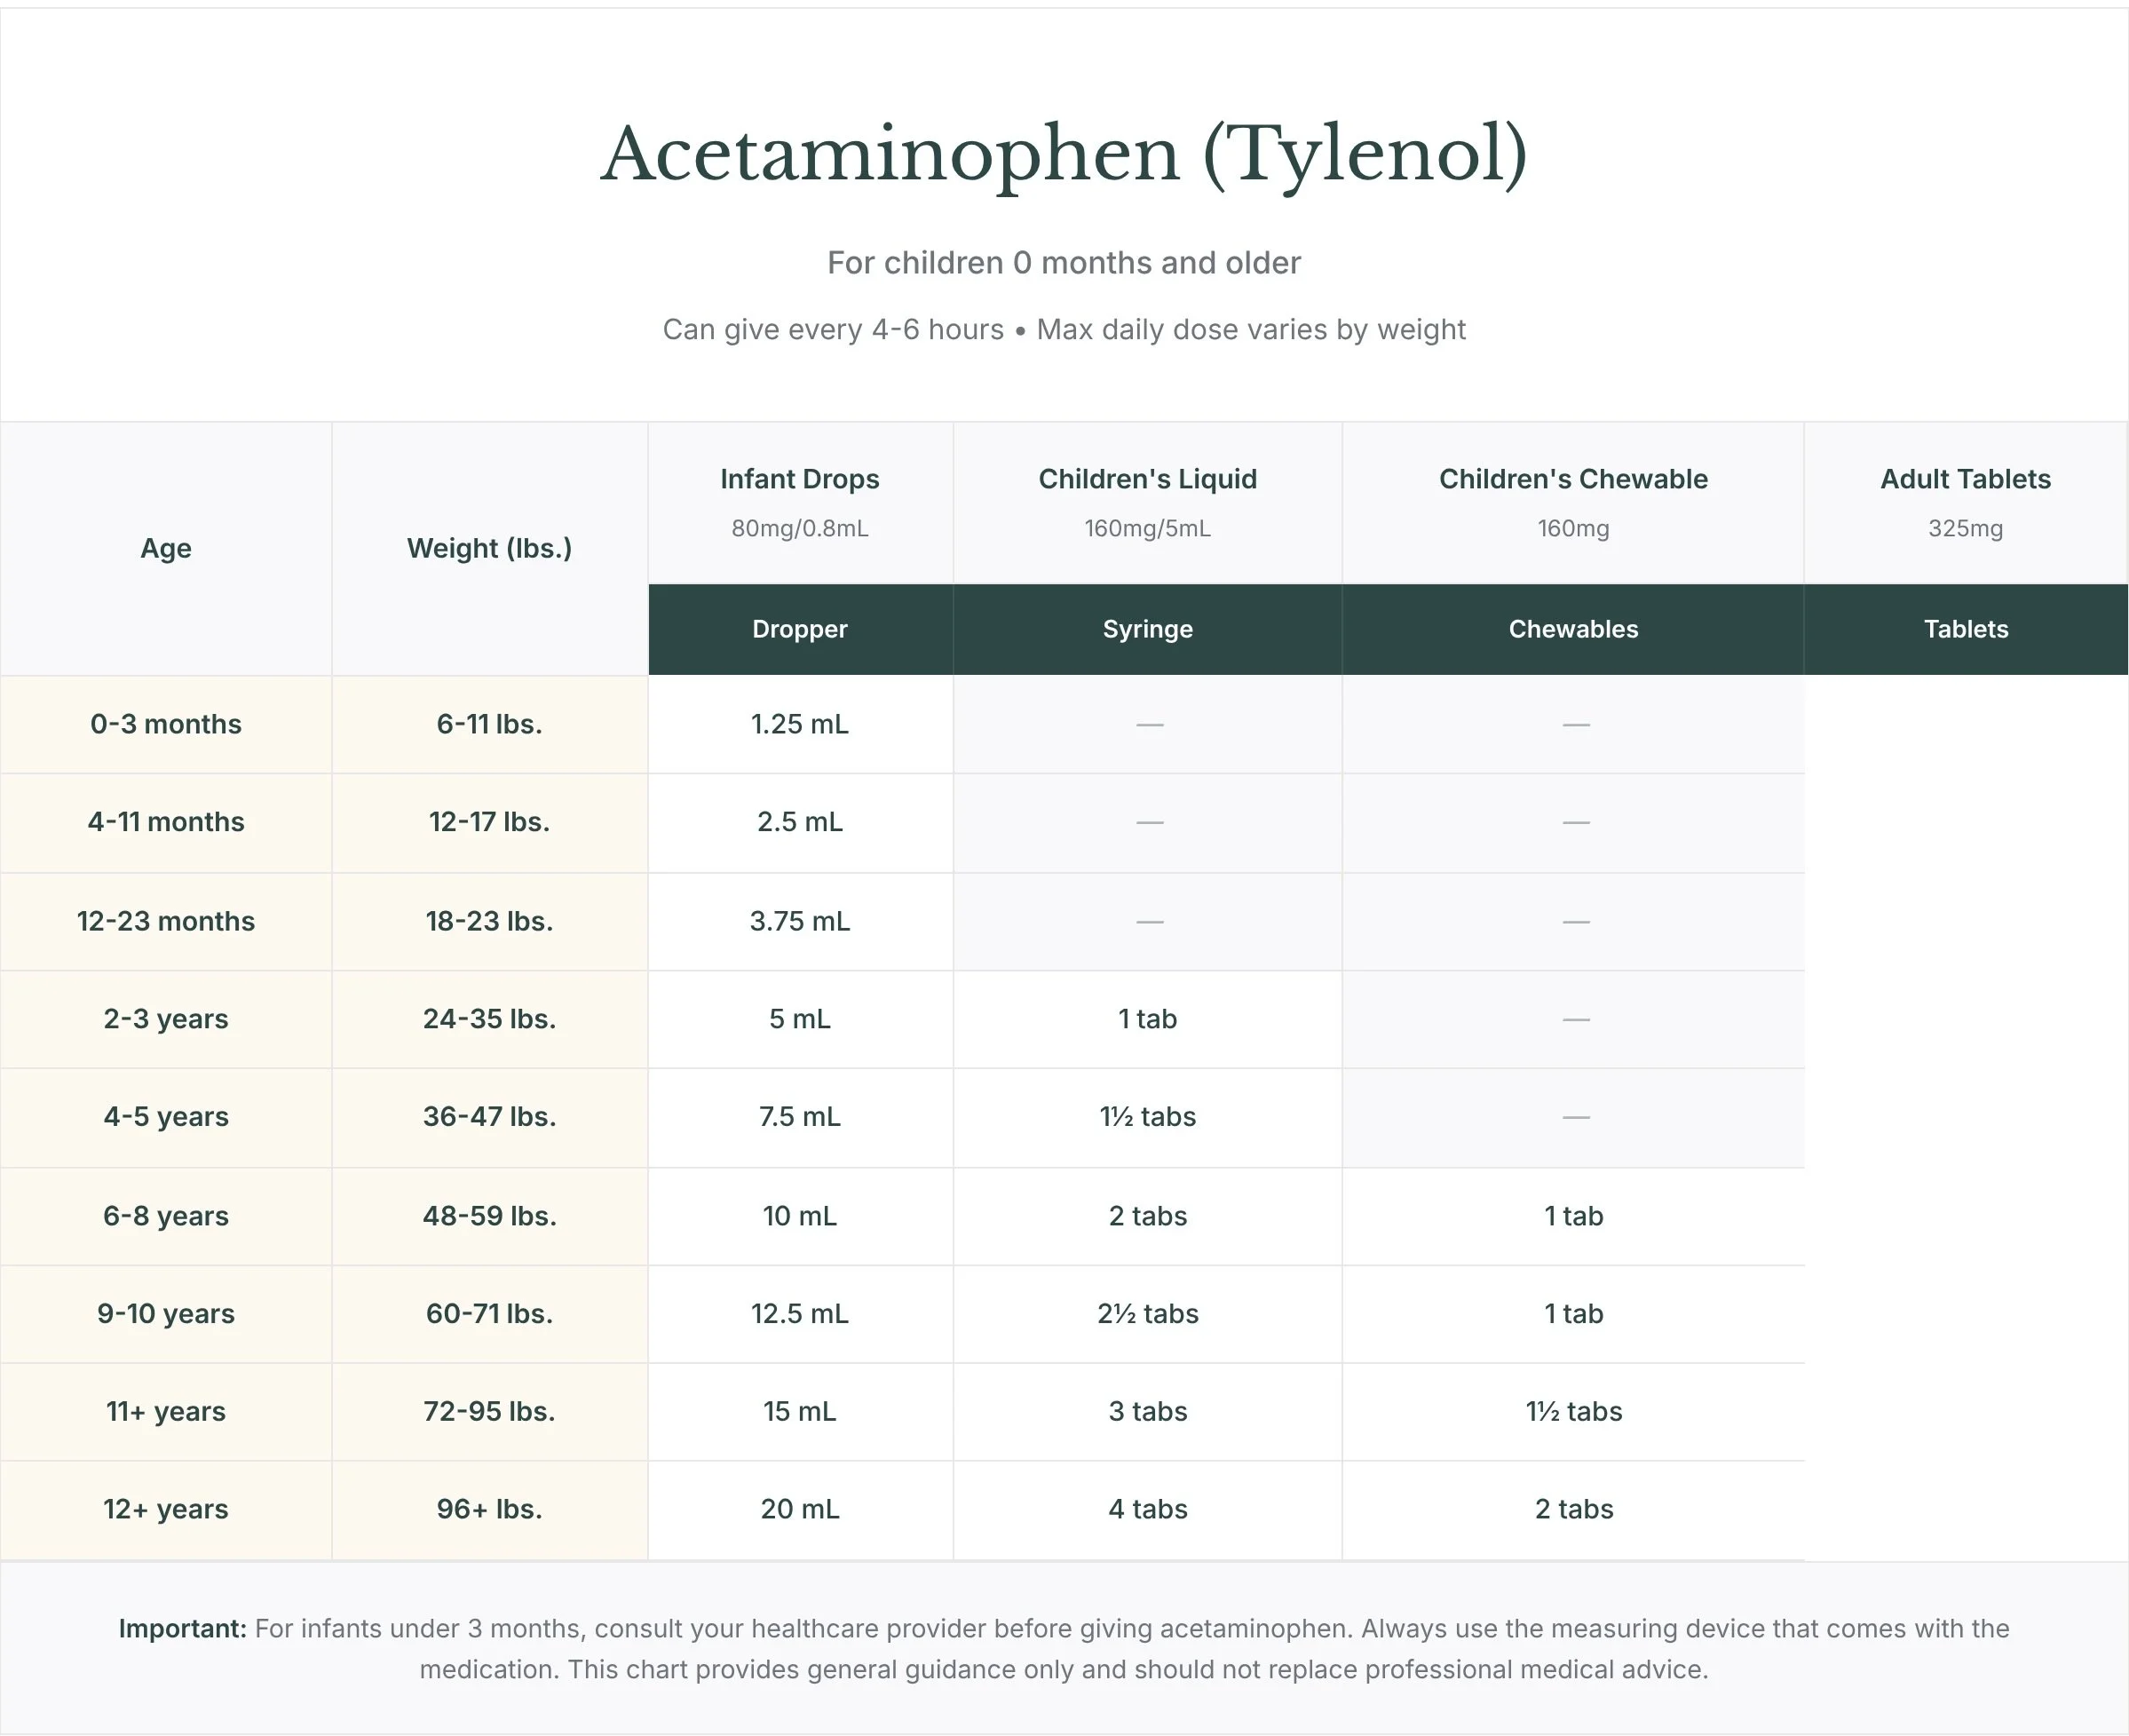Select the Weight (lbs.) column heading

coord(489,548)
